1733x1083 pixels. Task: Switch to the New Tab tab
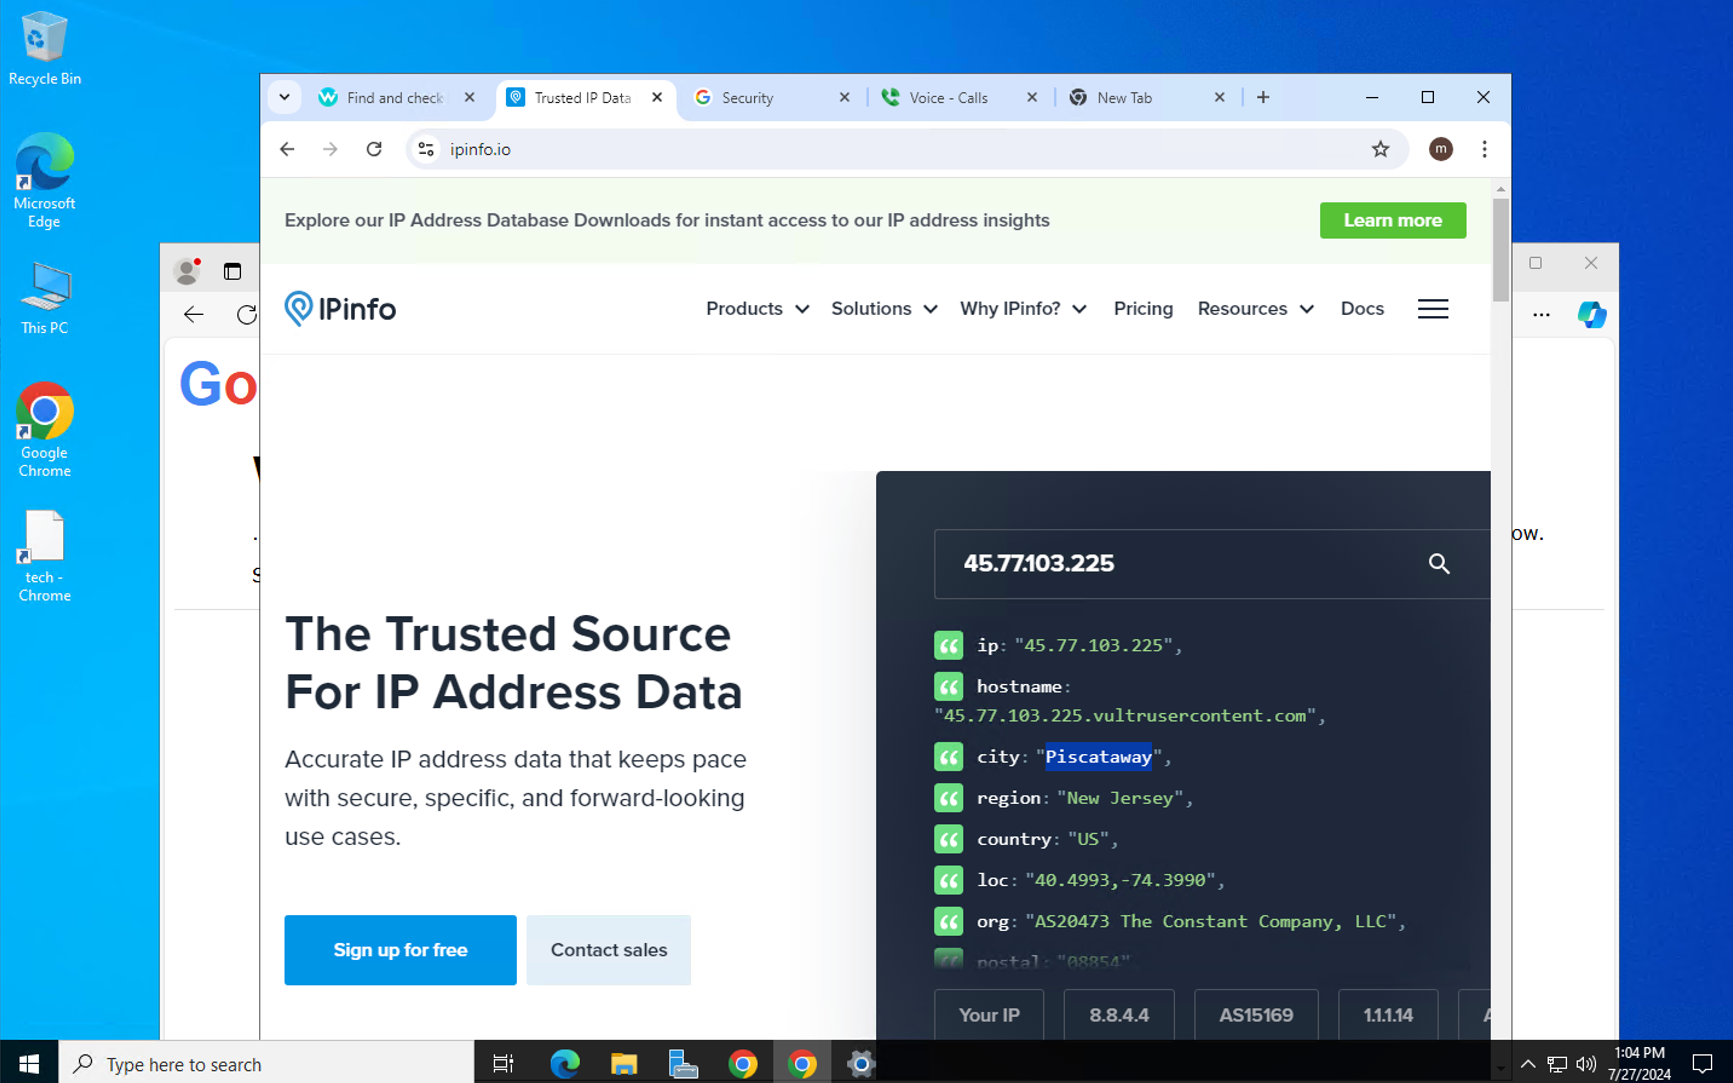(1146, 98)
